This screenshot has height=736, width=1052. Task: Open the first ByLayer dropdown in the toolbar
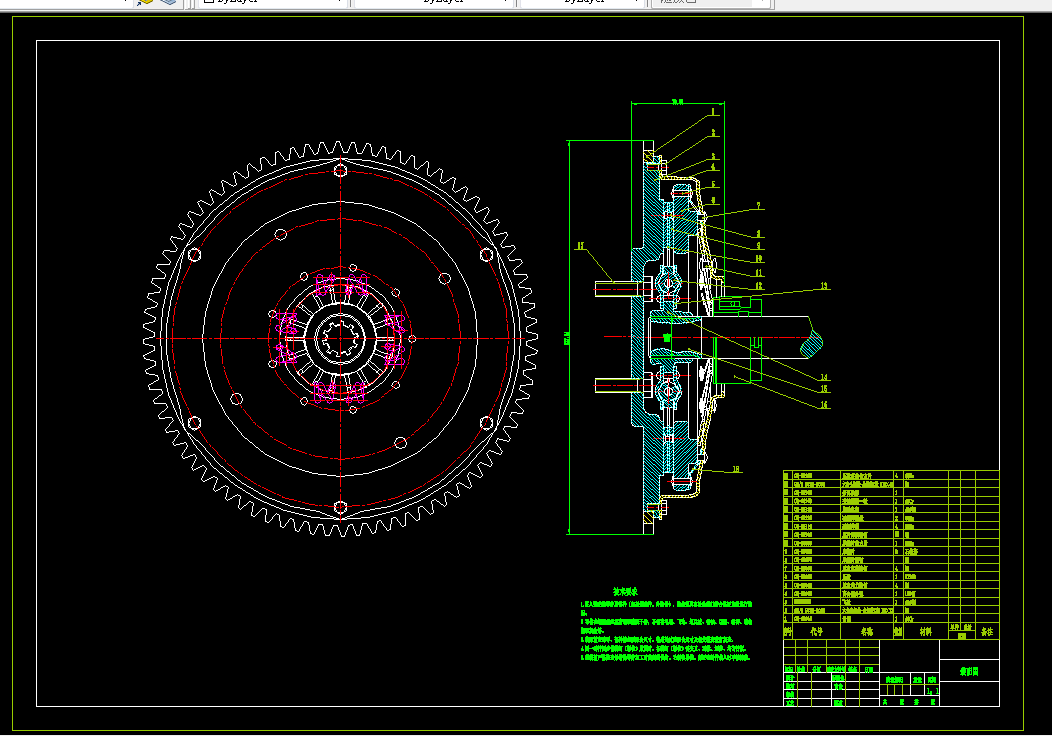(x=272, y=2)
